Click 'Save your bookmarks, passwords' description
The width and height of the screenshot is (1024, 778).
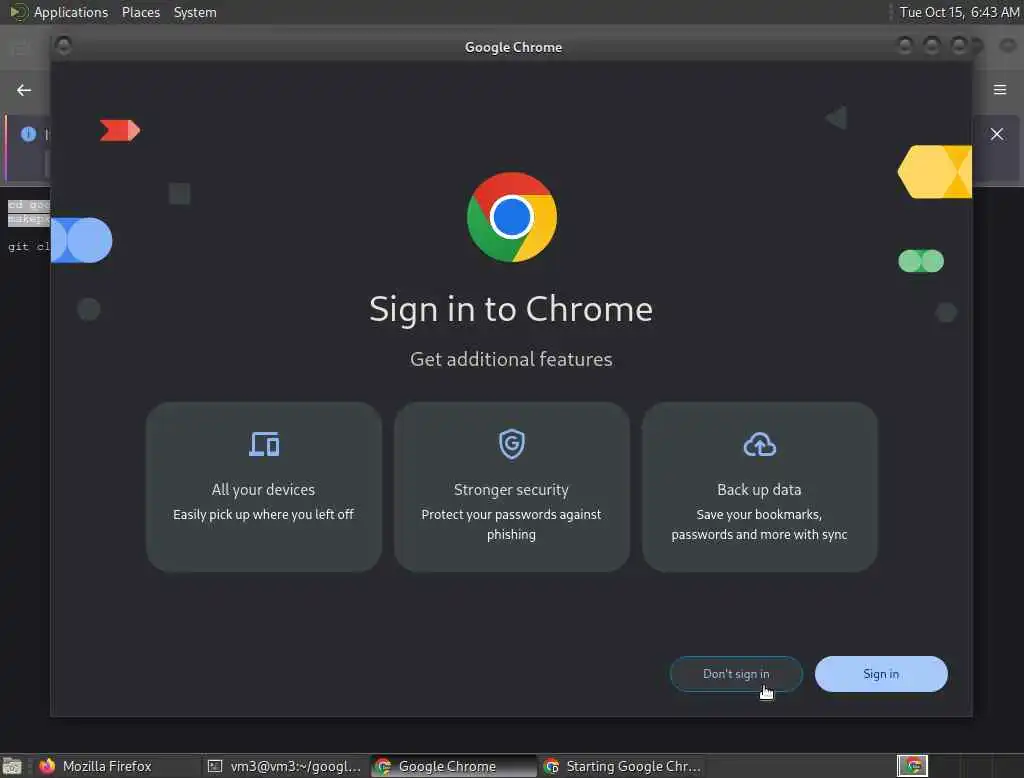click(x=759, y=524)
